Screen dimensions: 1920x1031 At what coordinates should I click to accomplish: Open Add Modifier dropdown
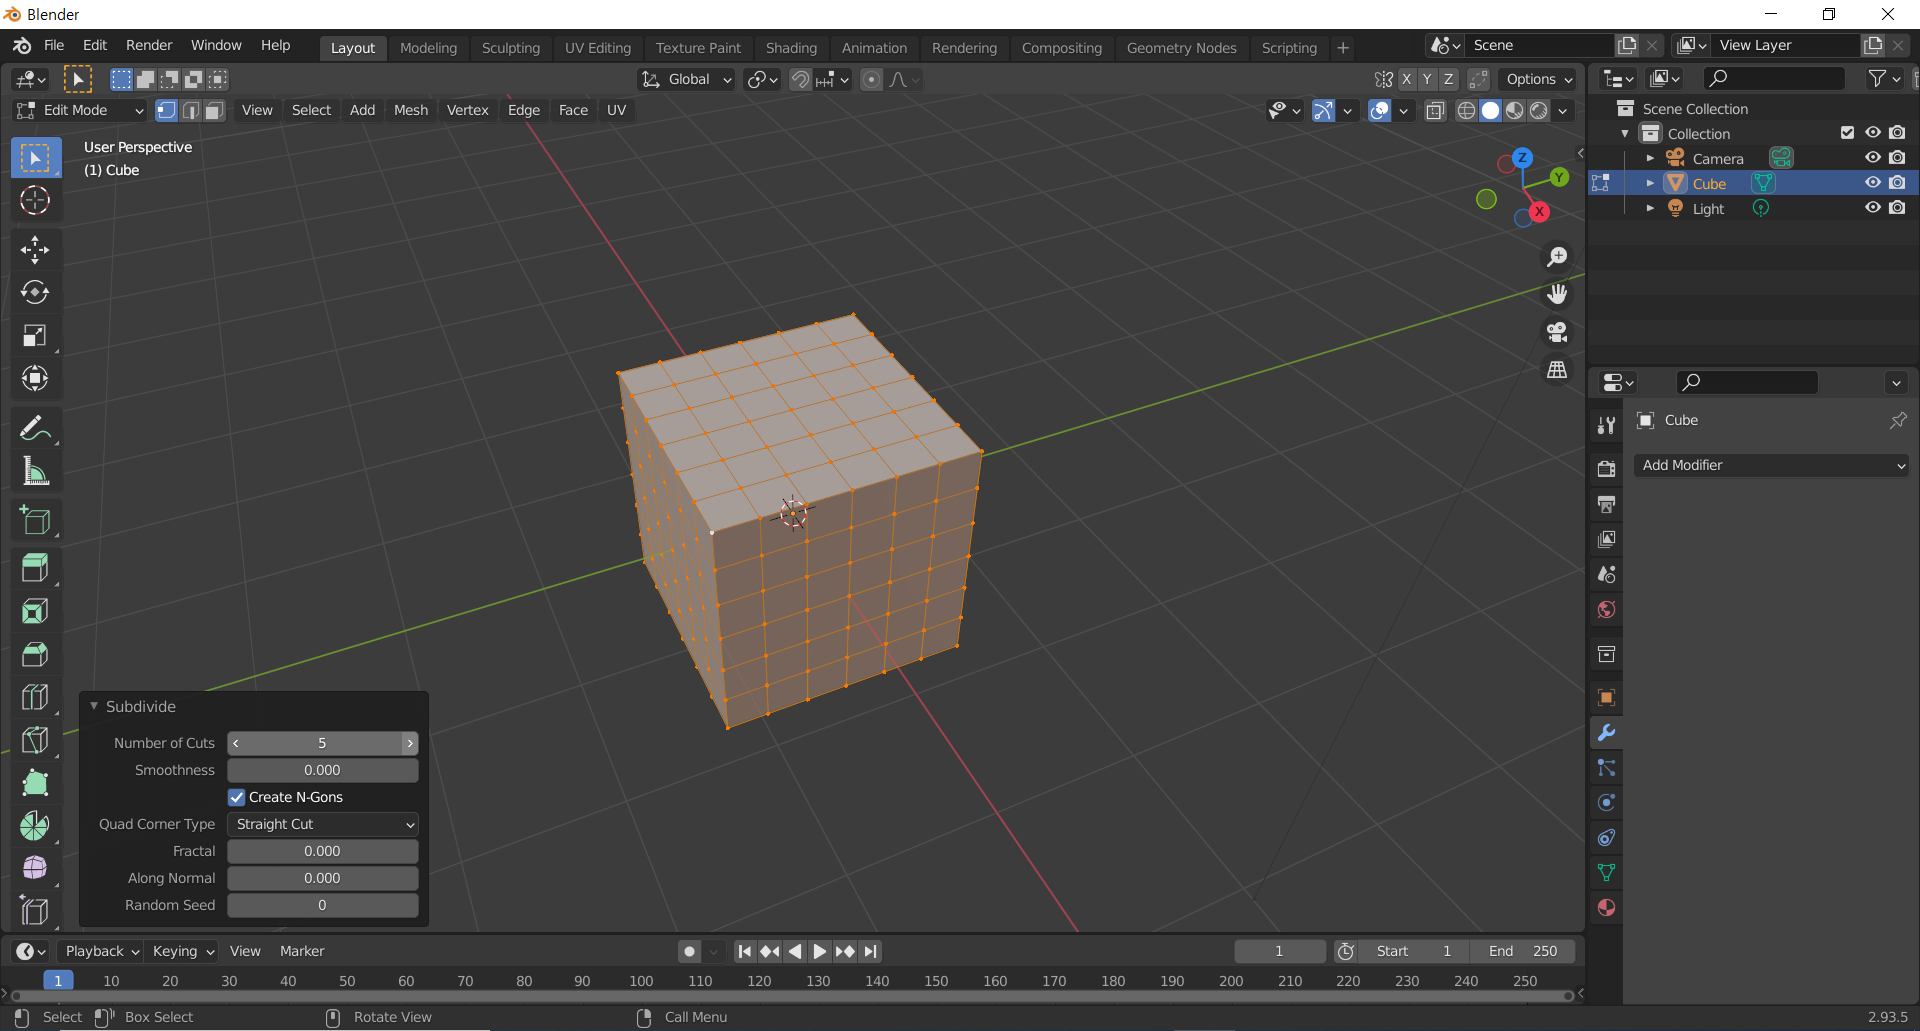click(1772, 465)
